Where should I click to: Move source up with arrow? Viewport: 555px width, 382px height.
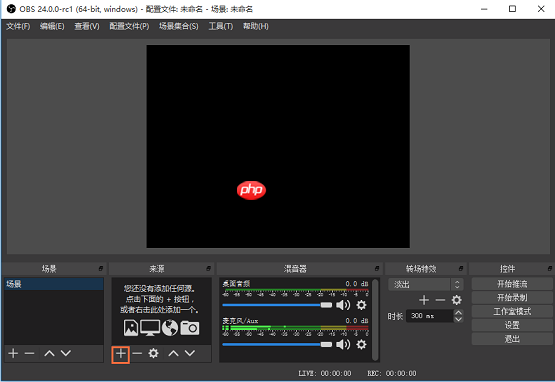173,353
